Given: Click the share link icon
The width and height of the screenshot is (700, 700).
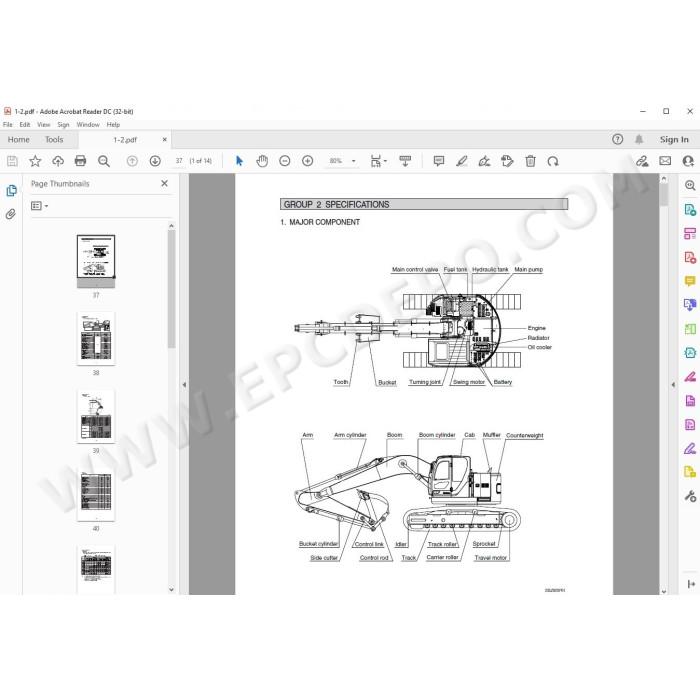Looking at the screenshot, I should (642, 161).
